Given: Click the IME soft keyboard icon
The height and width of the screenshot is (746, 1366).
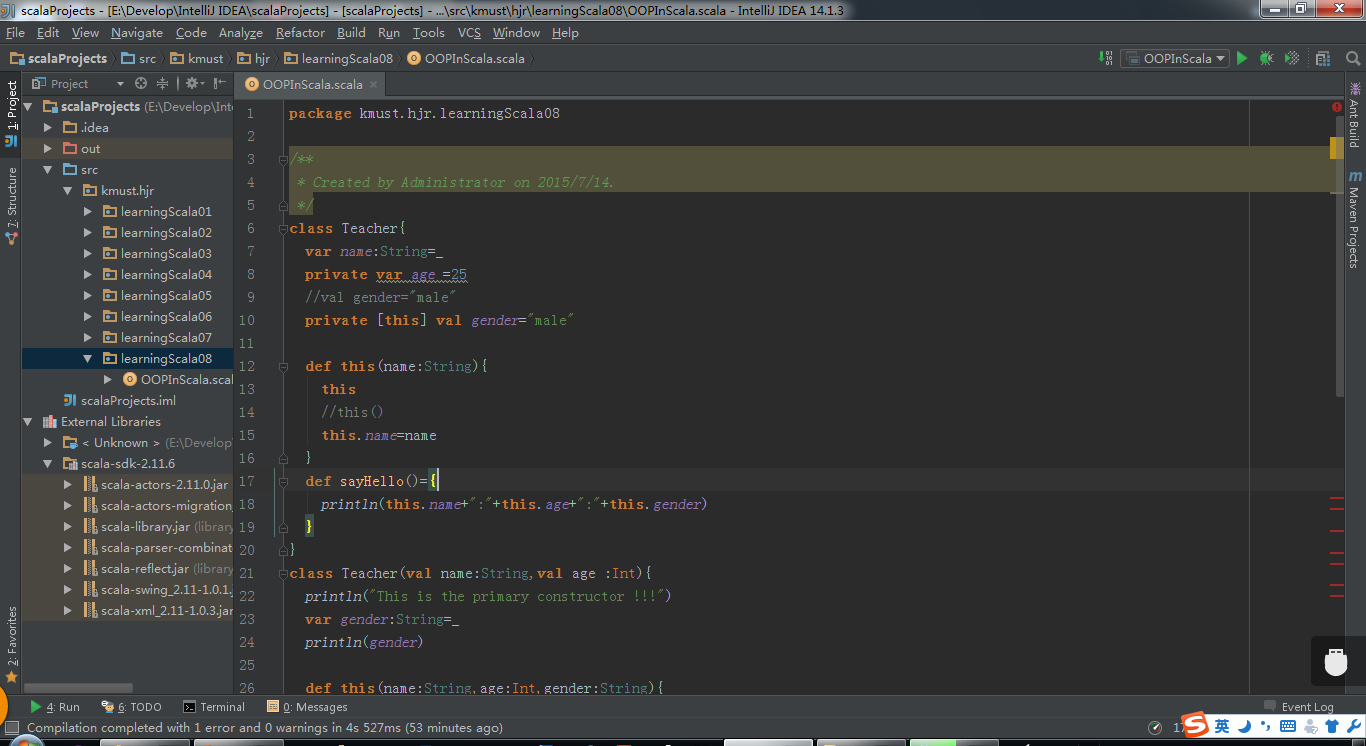Looking at the screenshot, I should 1286,726.
